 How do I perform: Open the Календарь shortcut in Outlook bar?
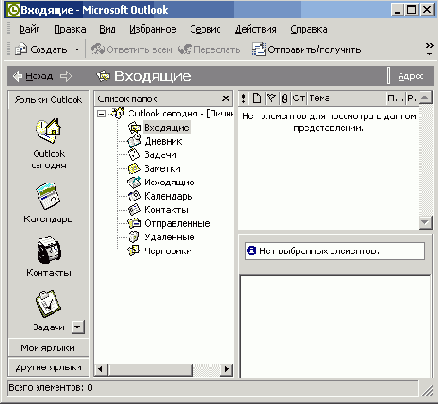48,196
